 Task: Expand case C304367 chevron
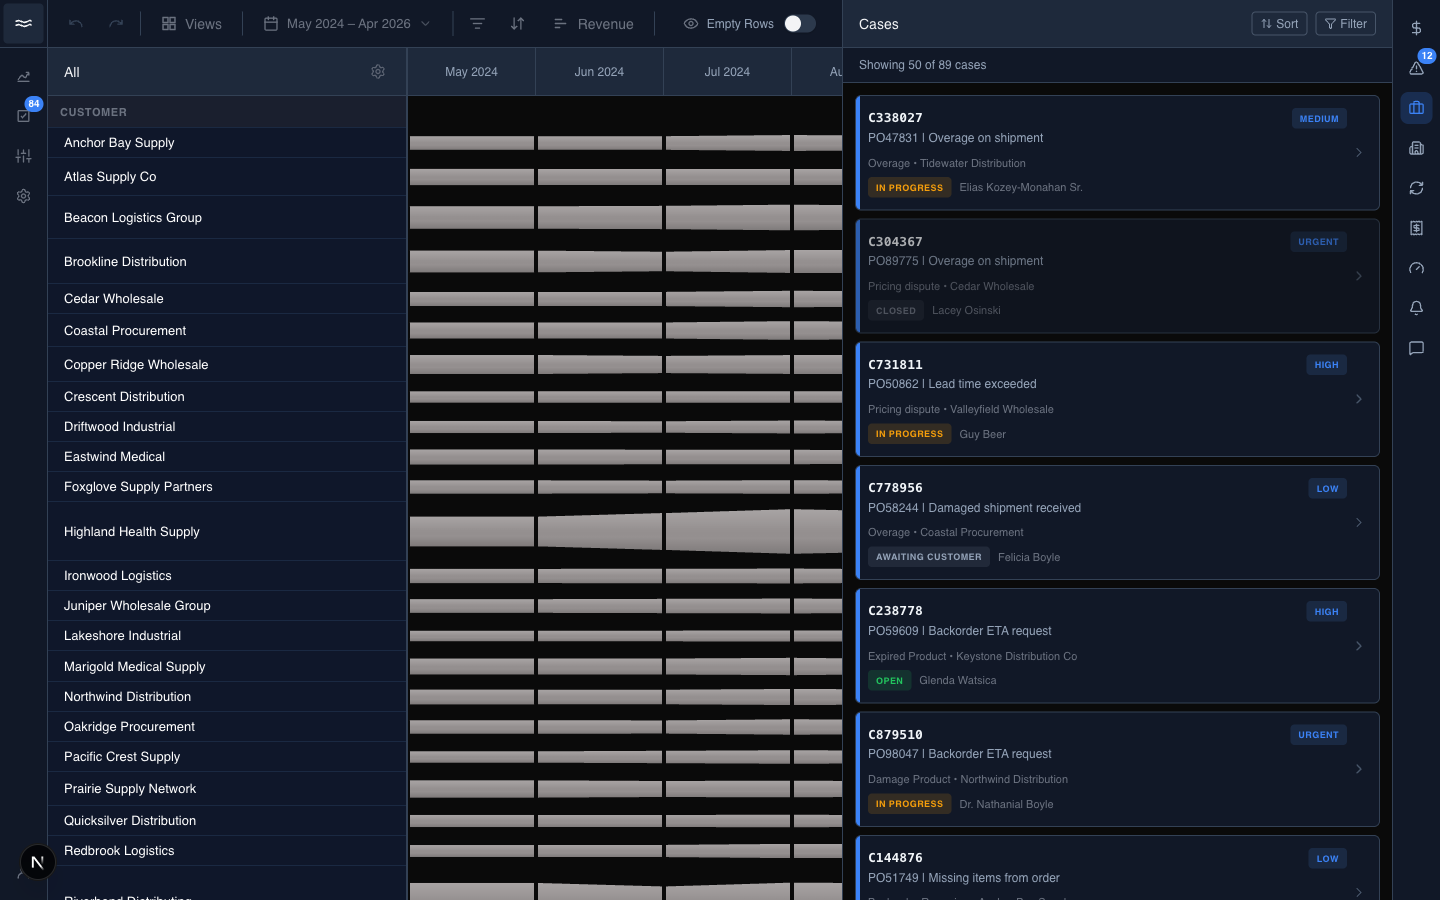pos(1359,276)
